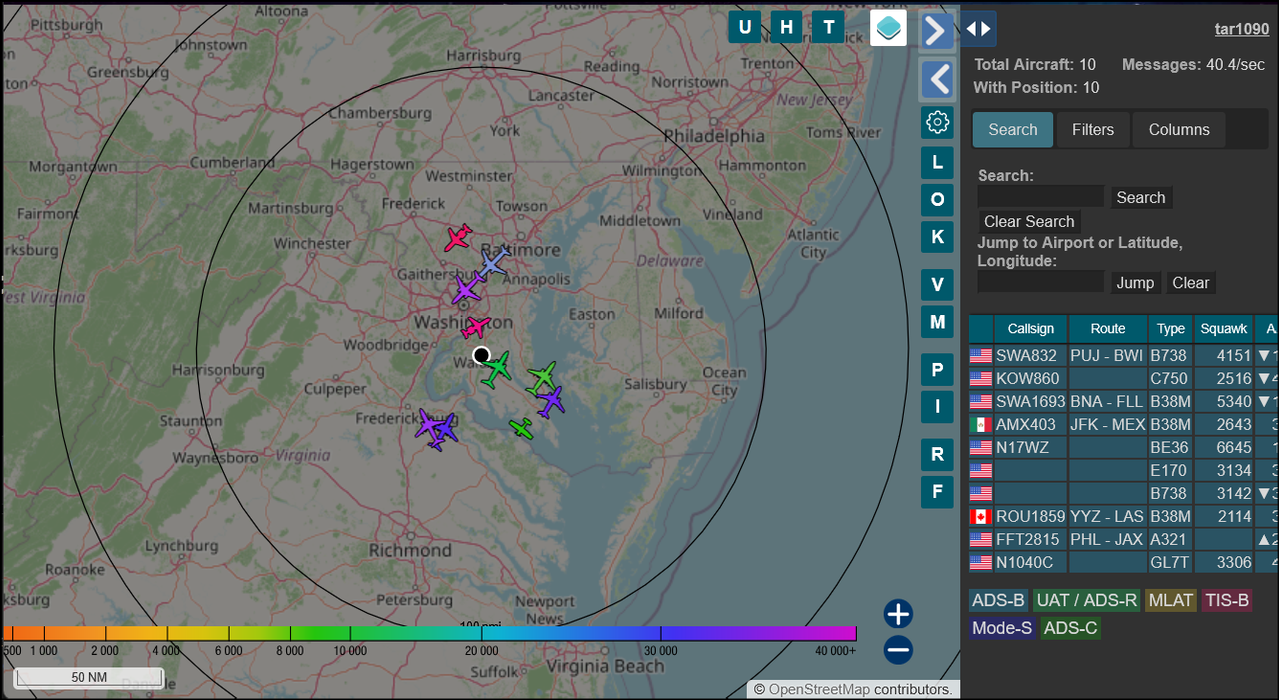Click the Clear Search button
1279x700 pixels.
point(1029,221)
